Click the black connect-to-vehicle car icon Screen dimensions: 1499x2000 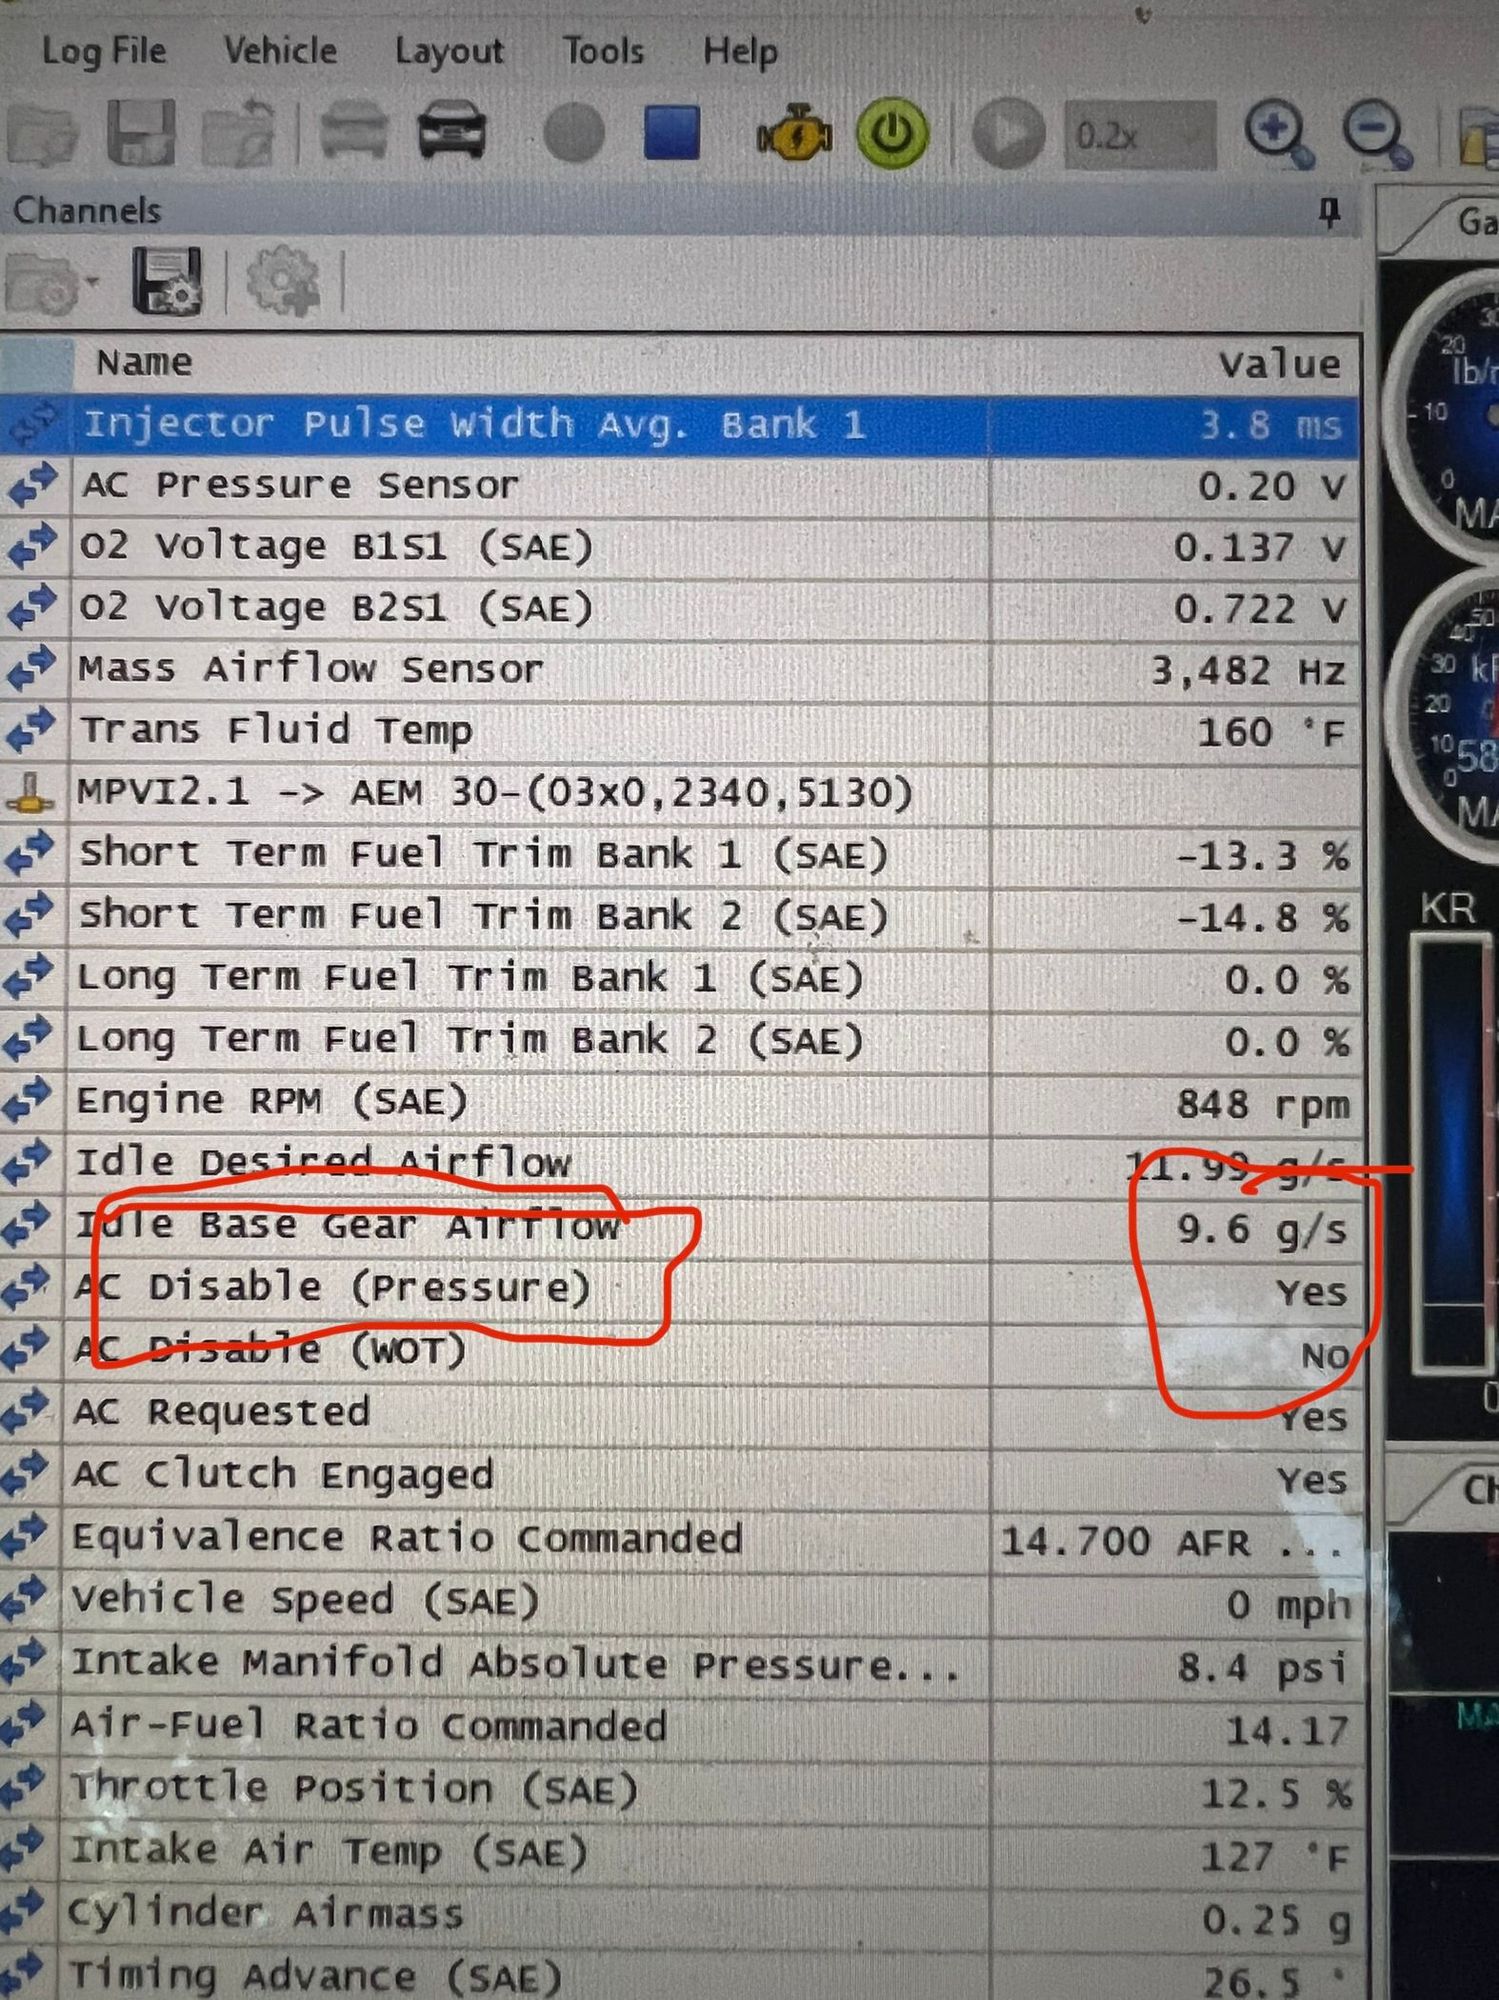pyautogui.click(x=451, y=133)
